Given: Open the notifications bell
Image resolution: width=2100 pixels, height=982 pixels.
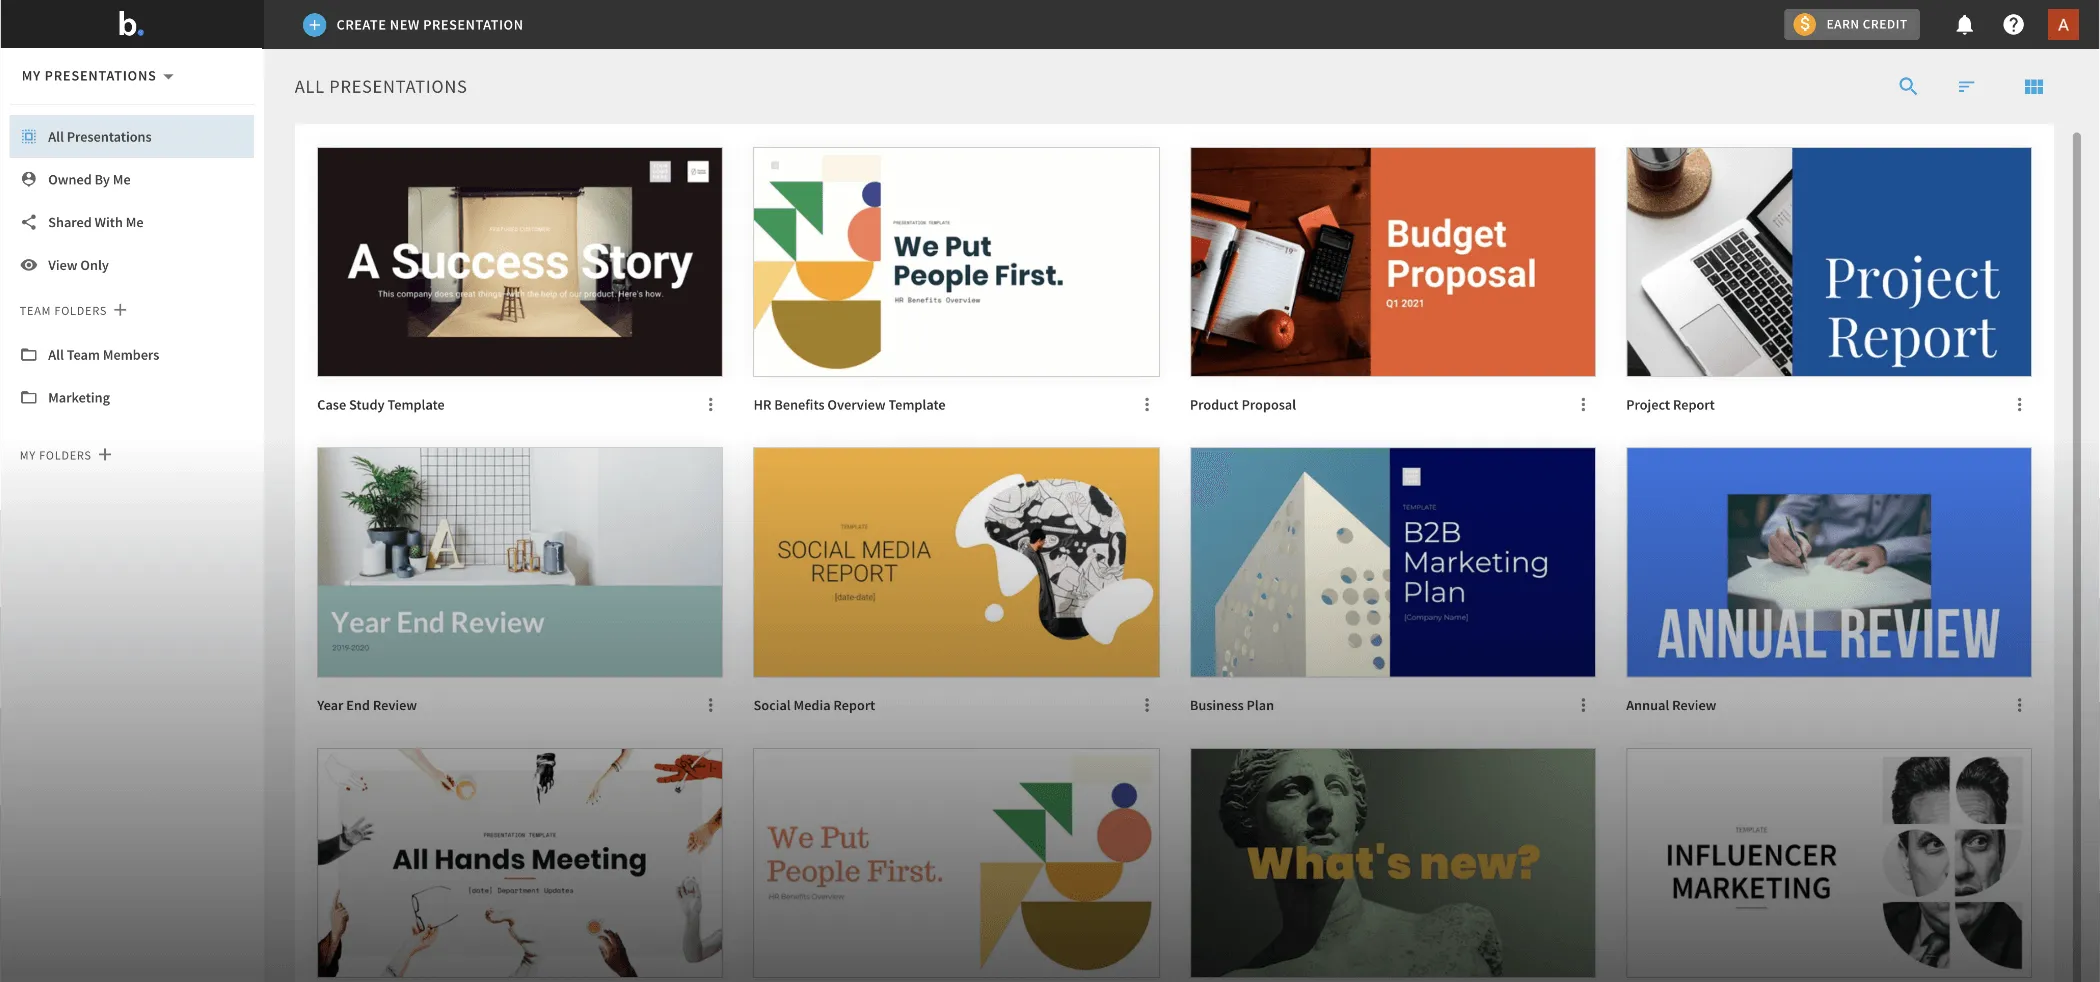Looking at the screenshot, I should tap(1964, 25).
